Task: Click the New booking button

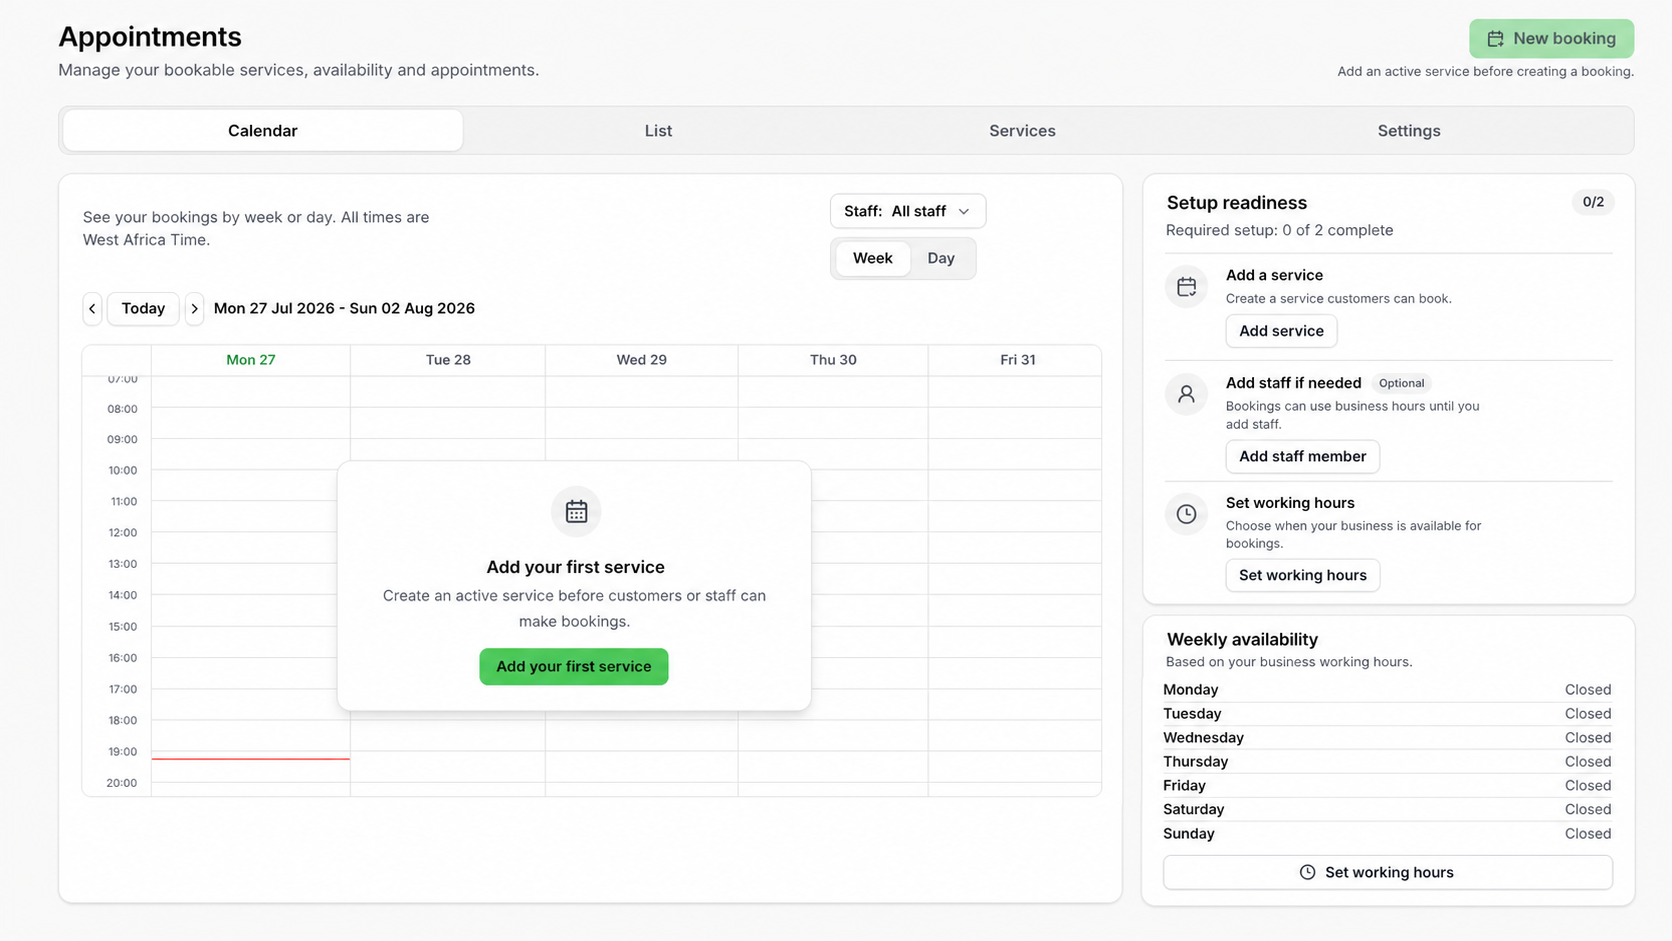Action: click(x=1551, y=39)
